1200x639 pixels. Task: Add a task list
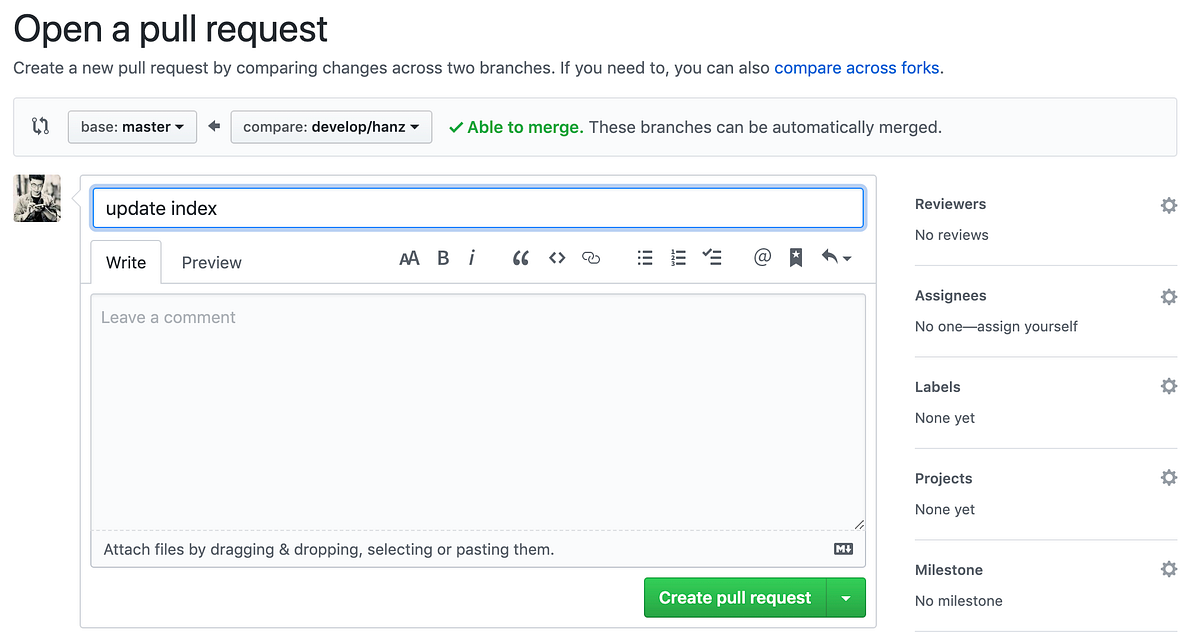coord(712,258)
